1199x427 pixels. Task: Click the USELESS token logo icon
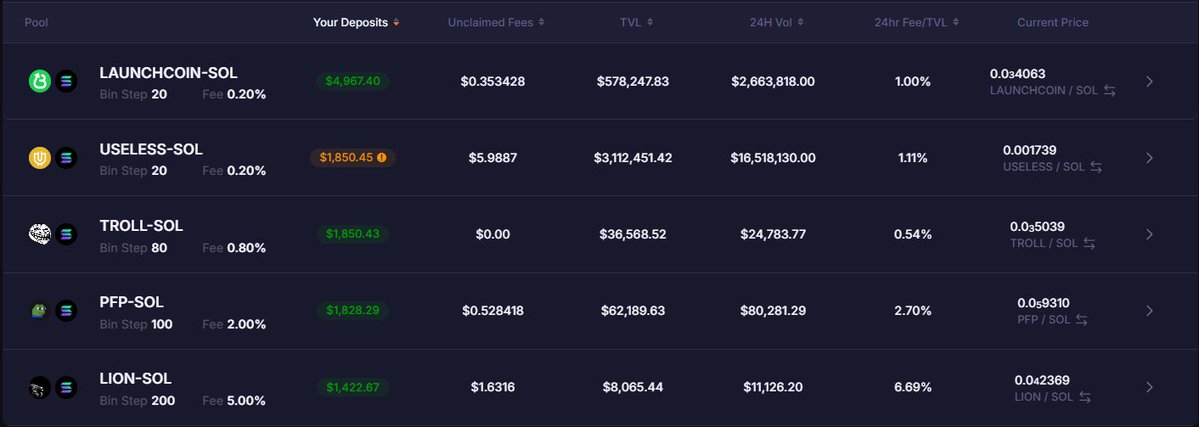coord(39,158)
